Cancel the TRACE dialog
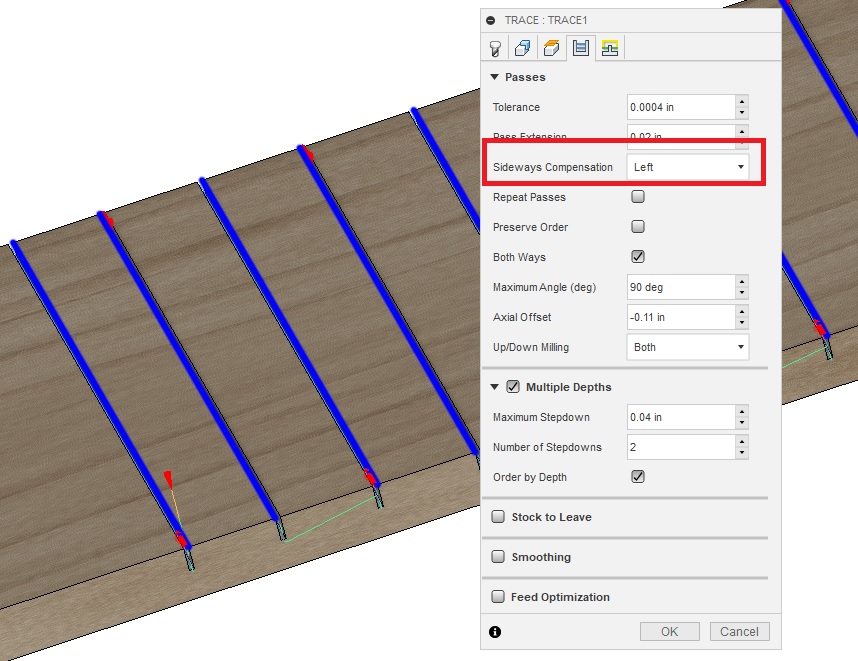858x661 pixels. tap(739, 631)
